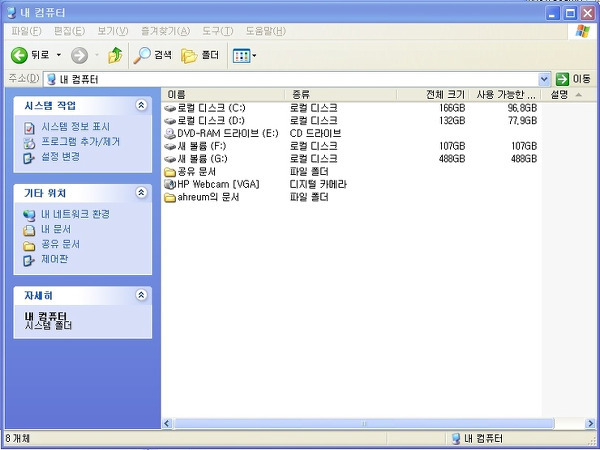Click the forward navigation arrow icon
Viewport: 600px width, 450px height.
coord(79,55)
